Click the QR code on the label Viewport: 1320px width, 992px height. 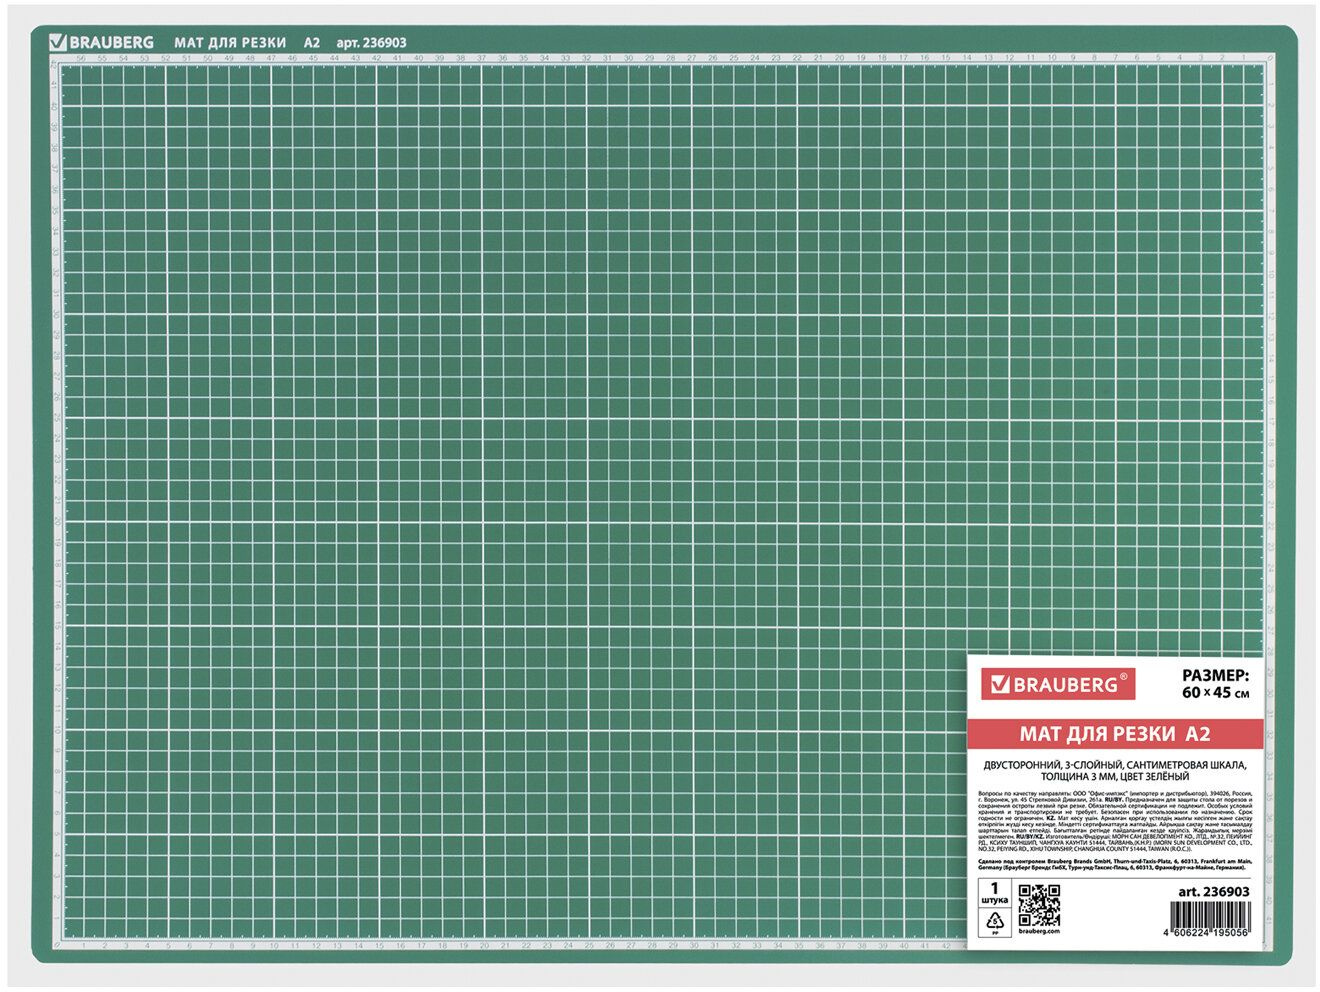pos(1039,905)
